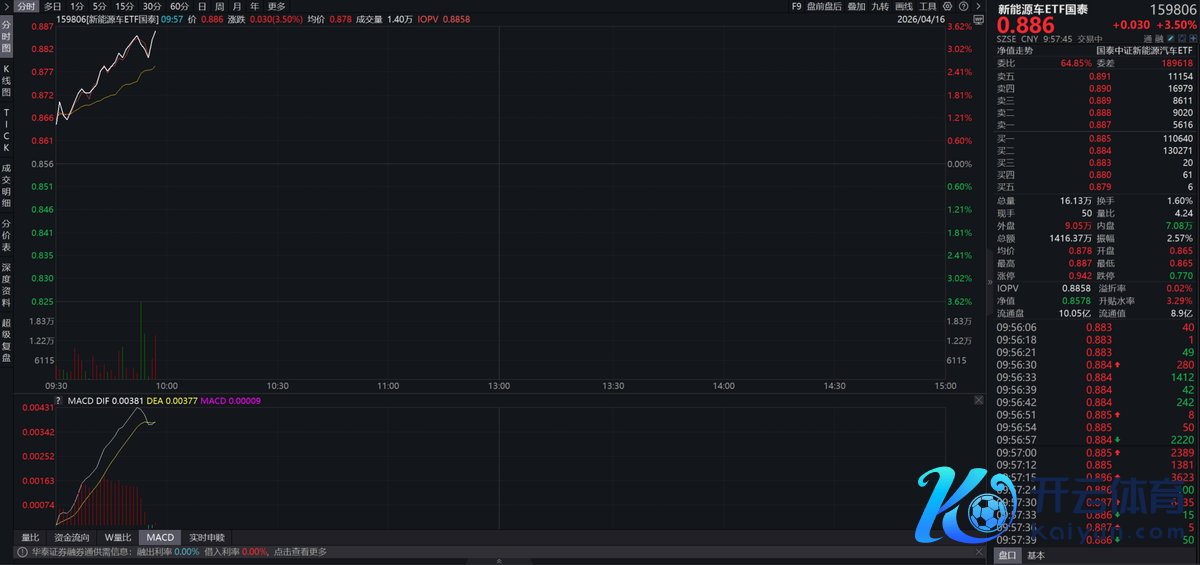Viewport: 1200px width, 565px height.
Task: Switch to the 15分 chart period
Action: pos(124,6)
